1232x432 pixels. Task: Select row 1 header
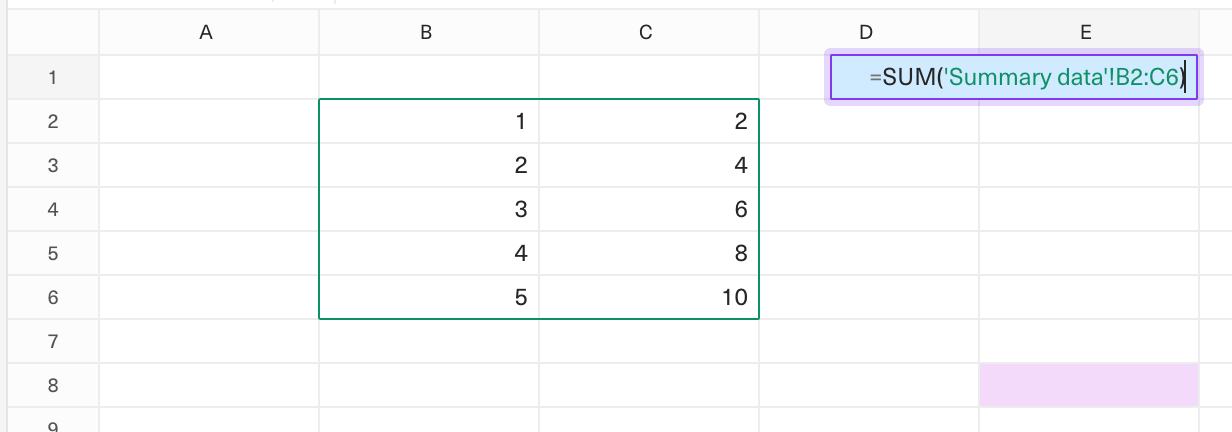point(53,77)
